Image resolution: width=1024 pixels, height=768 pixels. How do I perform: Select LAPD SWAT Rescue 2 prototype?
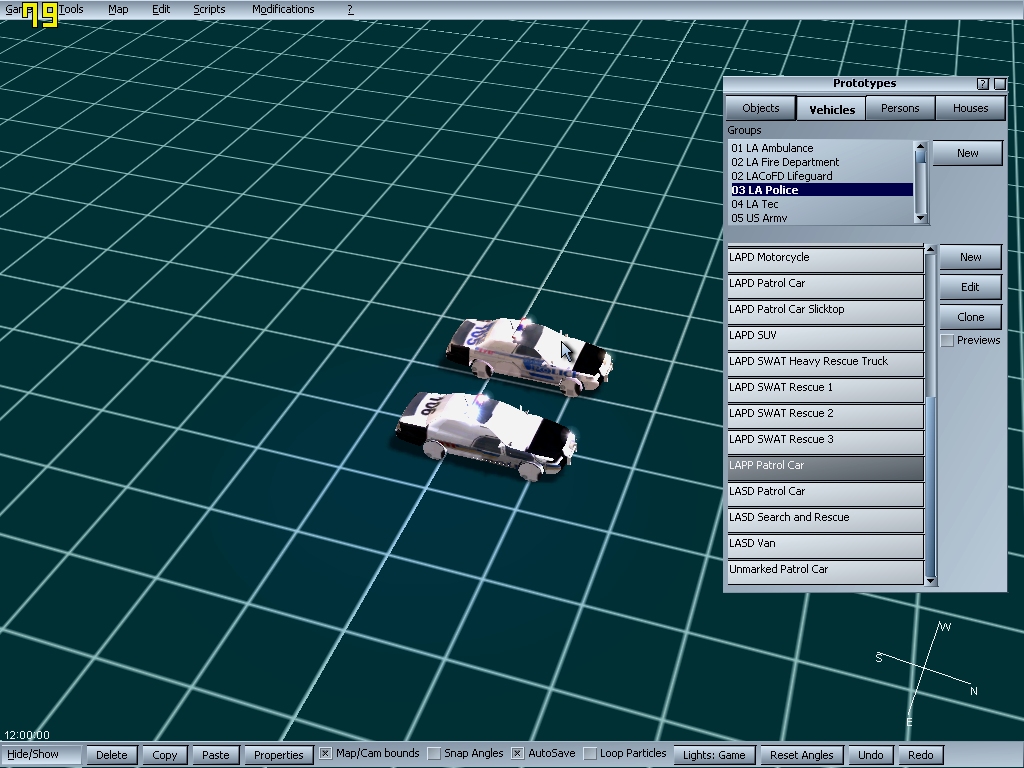click(x=825, y=415)
